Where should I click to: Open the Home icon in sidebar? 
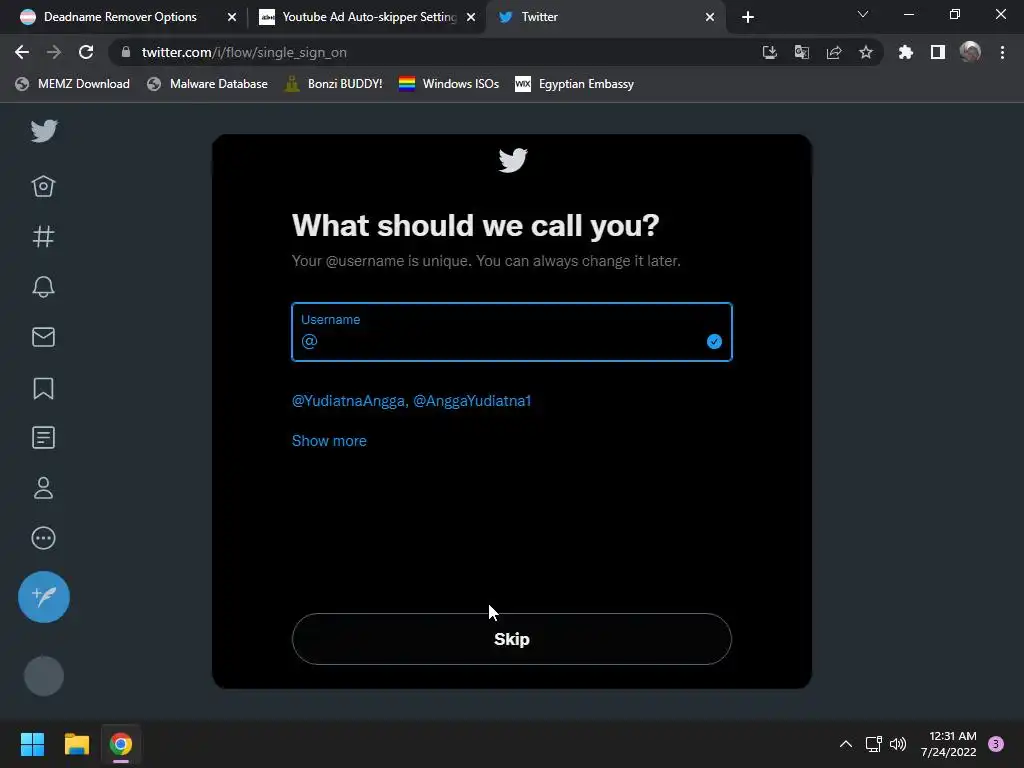point(44,186)
